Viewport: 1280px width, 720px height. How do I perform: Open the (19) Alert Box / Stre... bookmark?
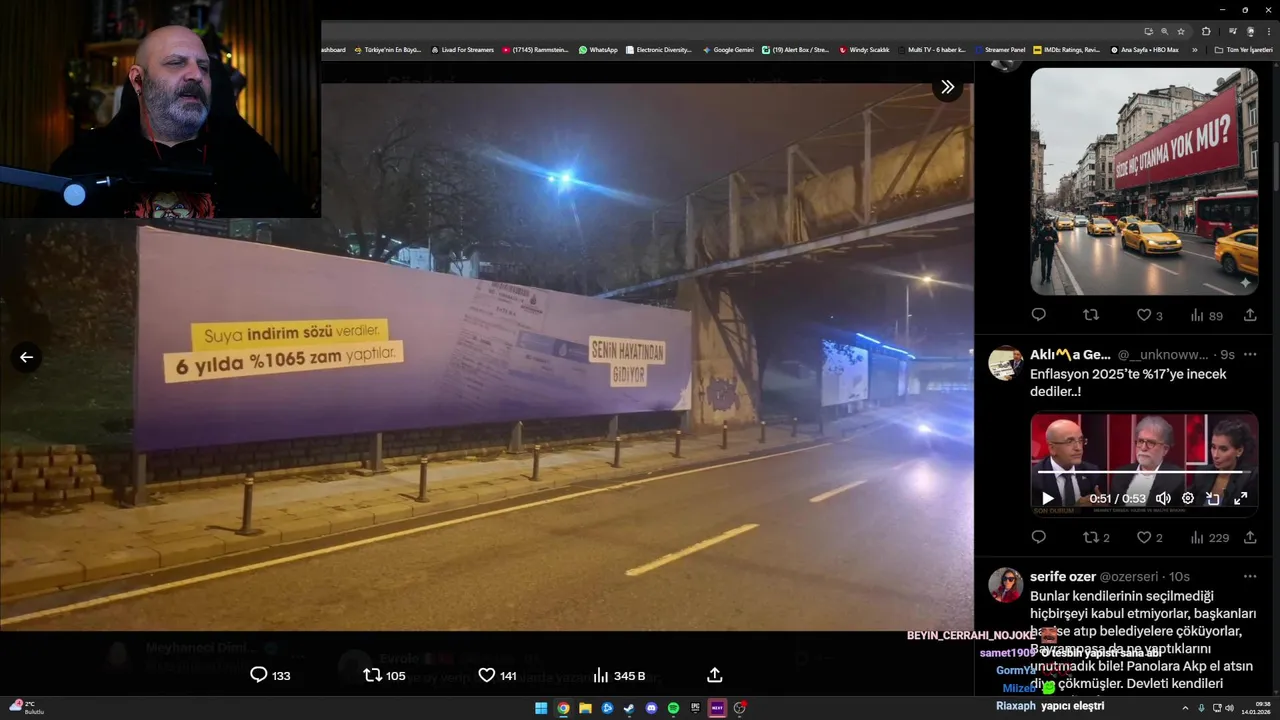[795, 49]
